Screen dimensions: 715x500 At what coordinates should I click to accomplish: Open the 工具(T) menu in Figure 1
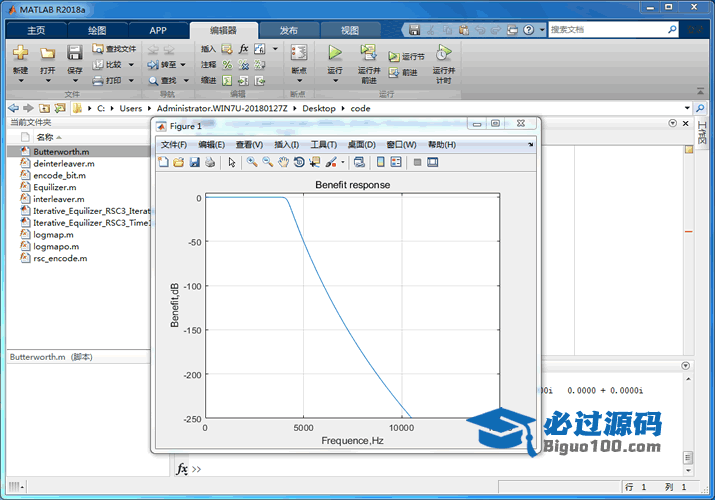[x=324, y=144]
